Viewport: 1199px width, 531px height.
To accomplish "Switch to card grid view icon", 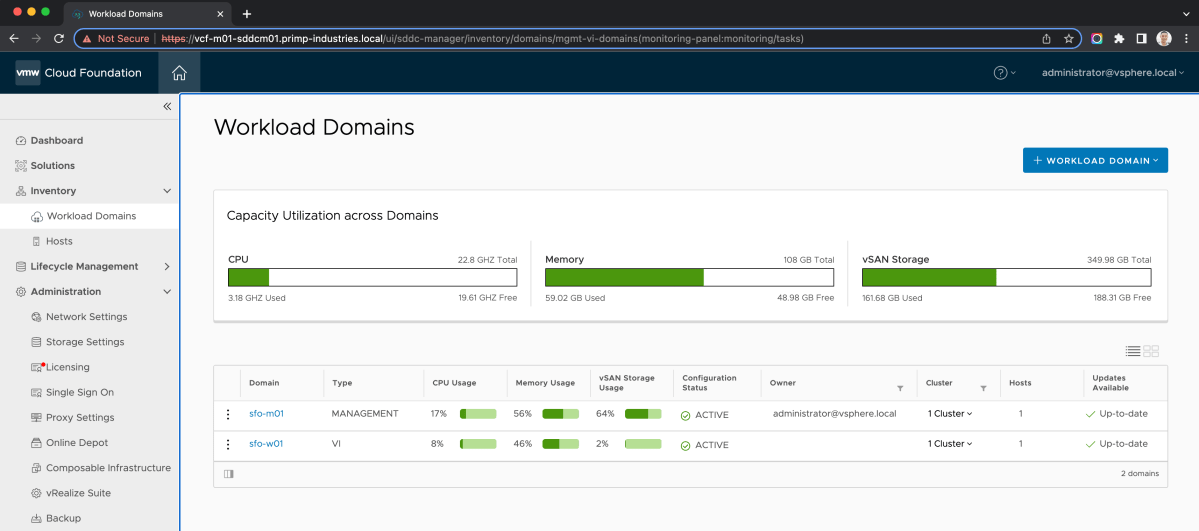I will pyautogui.click(x=1152, y=351).
